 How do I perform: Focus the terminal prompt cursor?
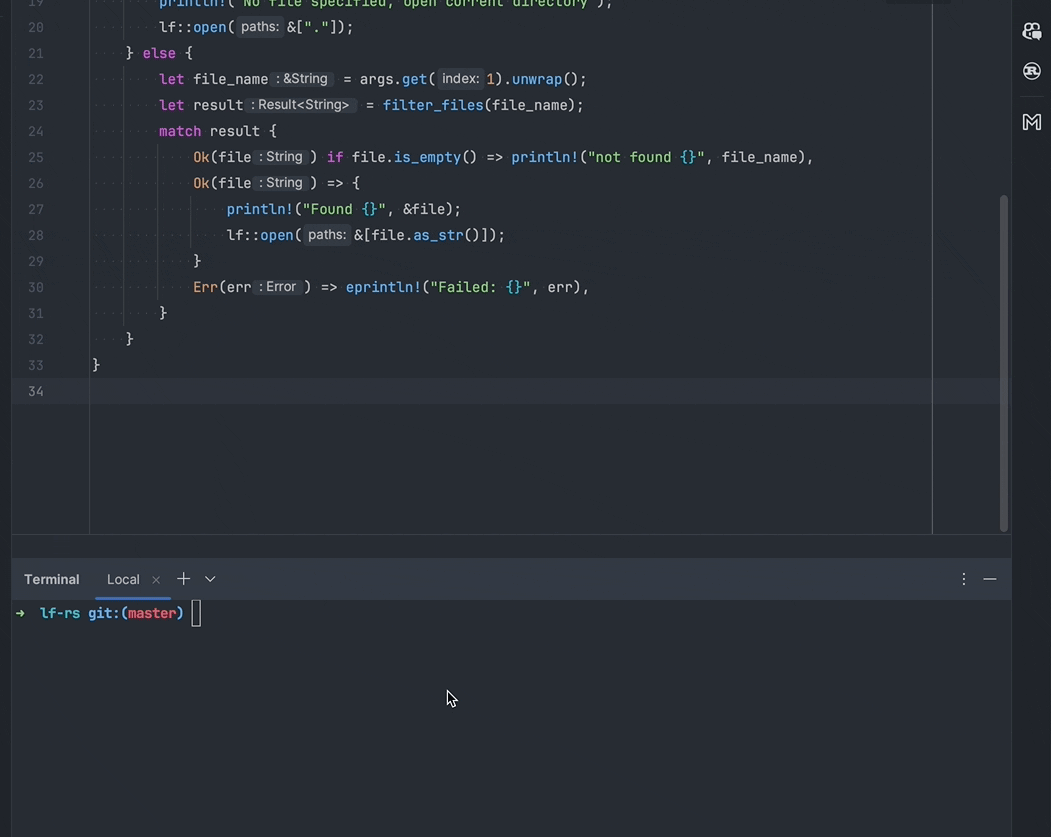196,613
